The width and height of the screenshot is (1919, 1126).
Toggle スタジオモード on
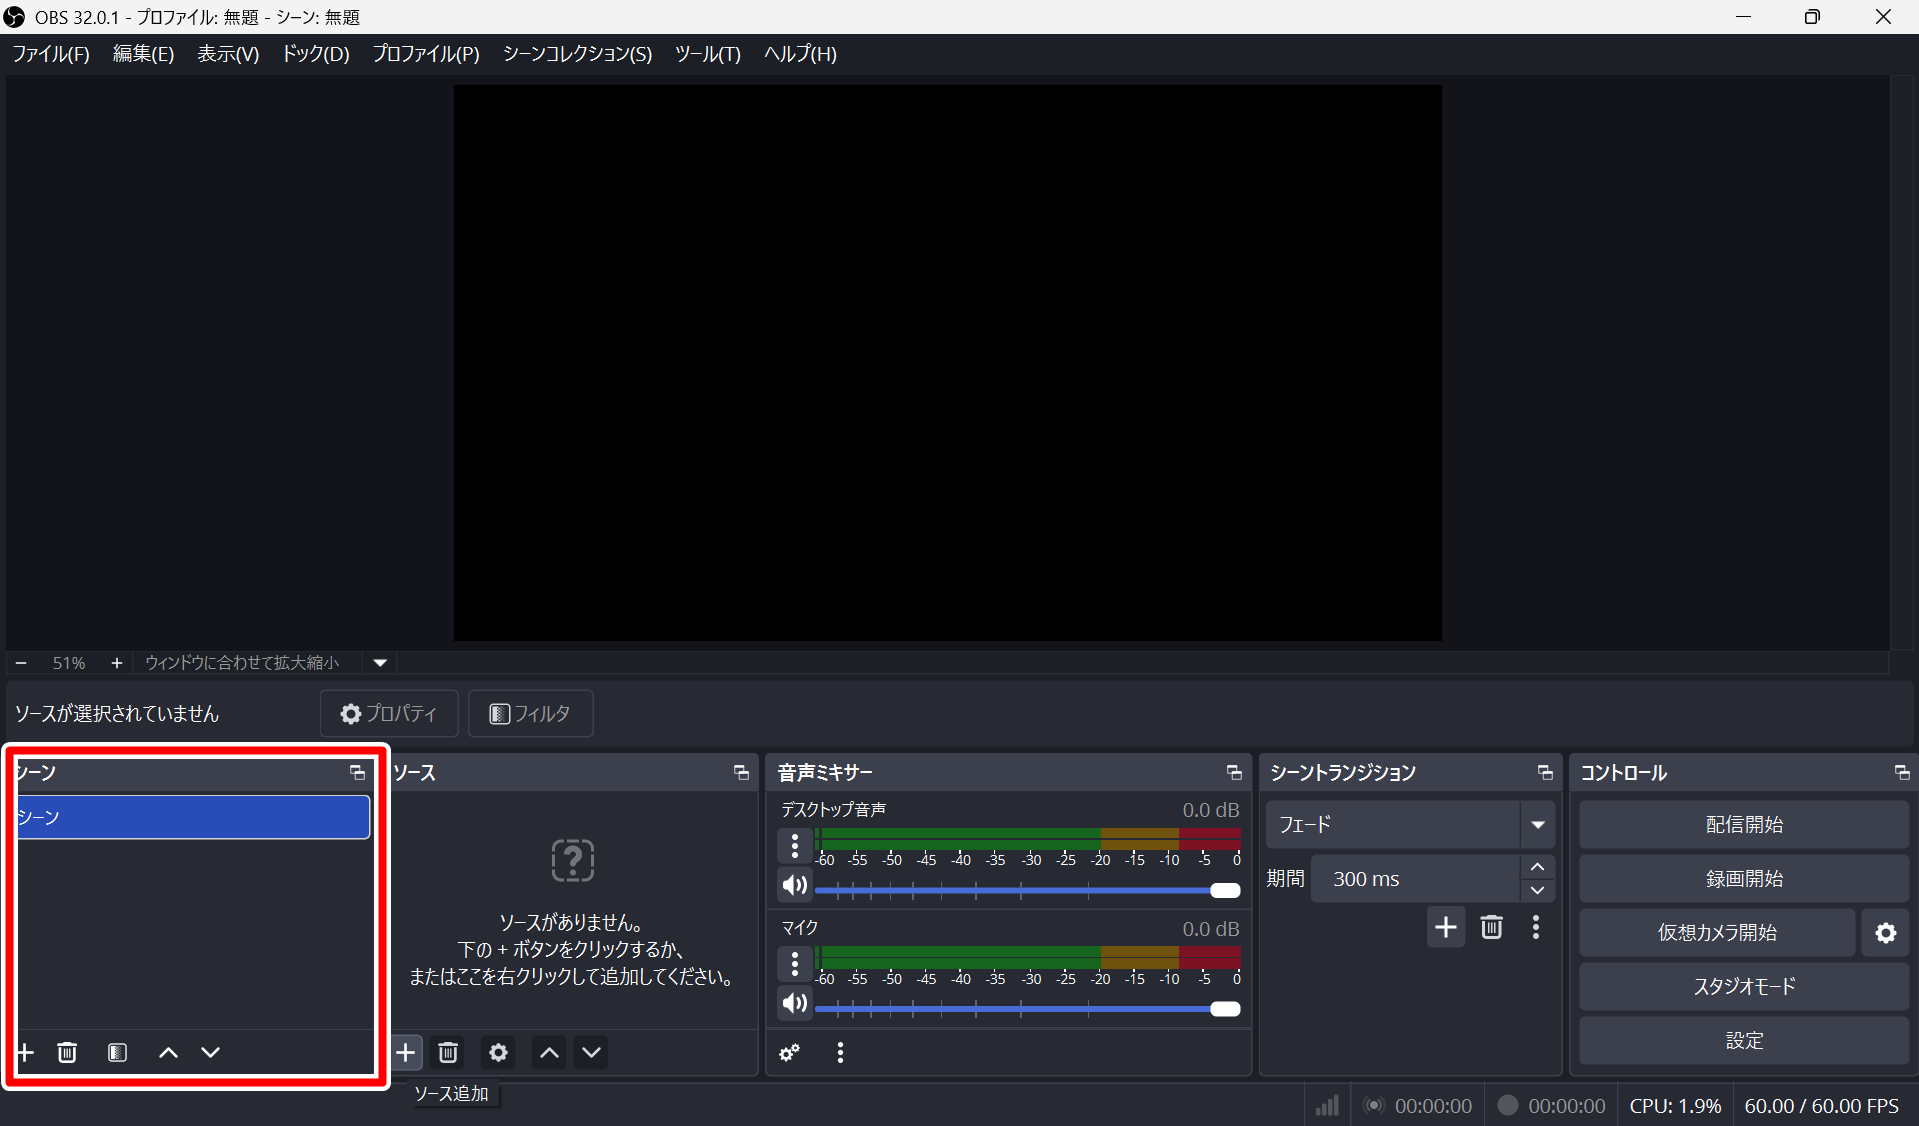point(1744,987)
